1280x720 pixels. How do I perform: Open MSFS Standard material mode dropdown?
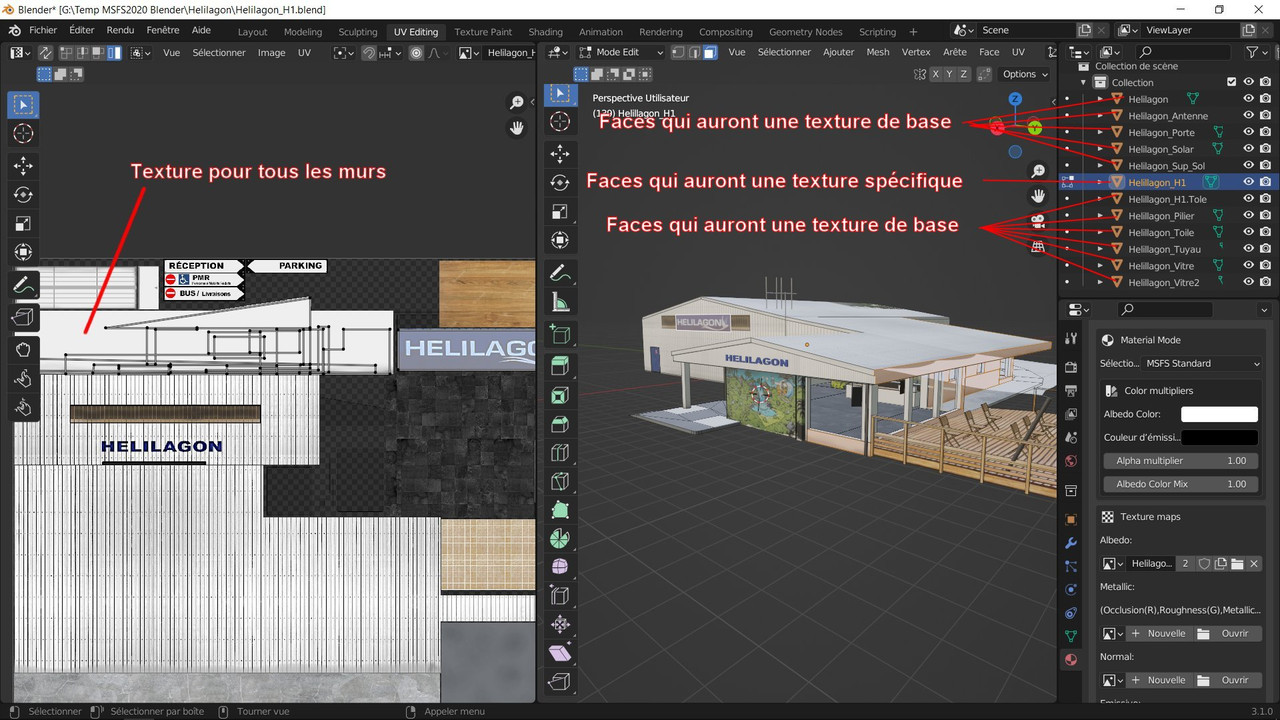coord(1203,363)
